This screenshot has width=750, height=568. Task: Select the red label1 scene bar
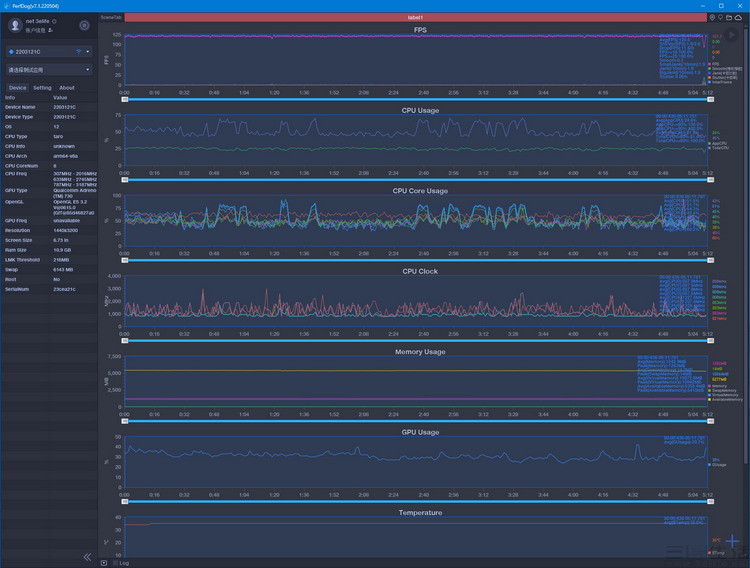point(415,17)
